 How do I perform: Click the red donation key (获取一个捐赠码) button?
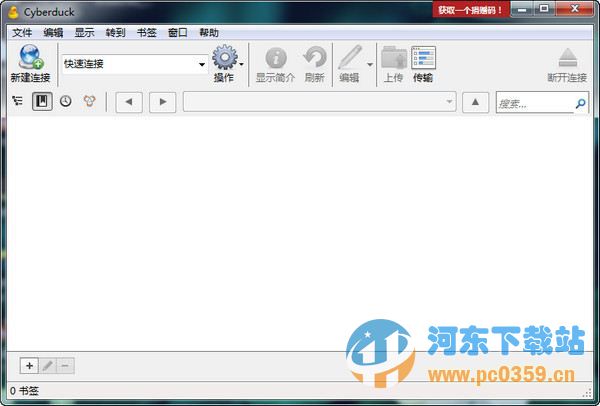pos(471,10)
